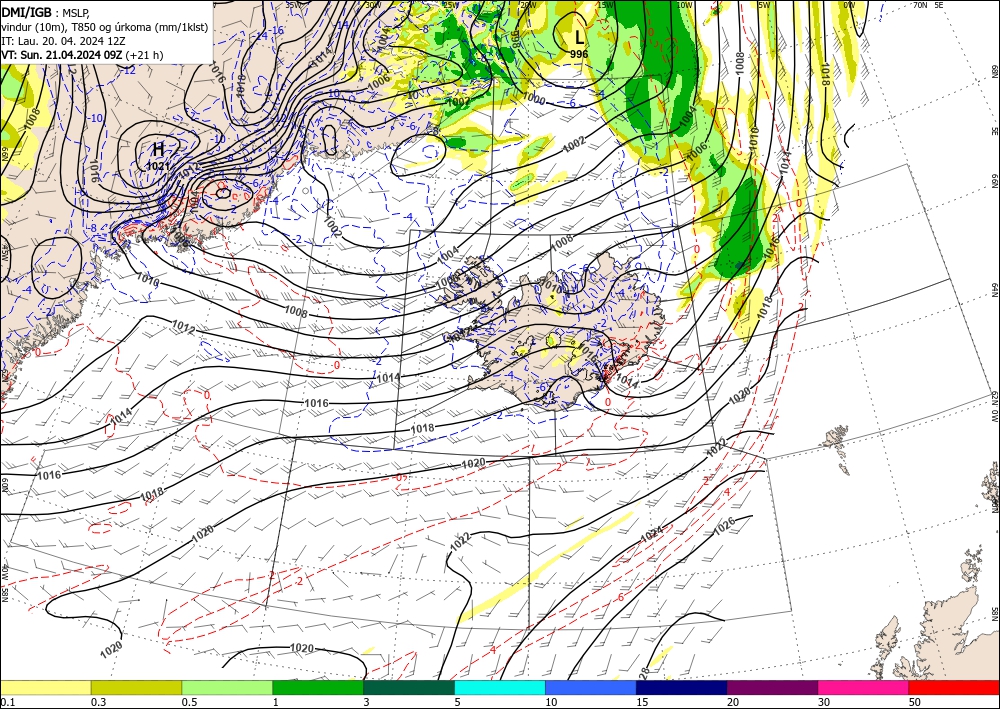The width and height of the screenshot is (1000, 709).
Task: Pick the cyan 5–10 legend swatch
Action: click(500, 687)
